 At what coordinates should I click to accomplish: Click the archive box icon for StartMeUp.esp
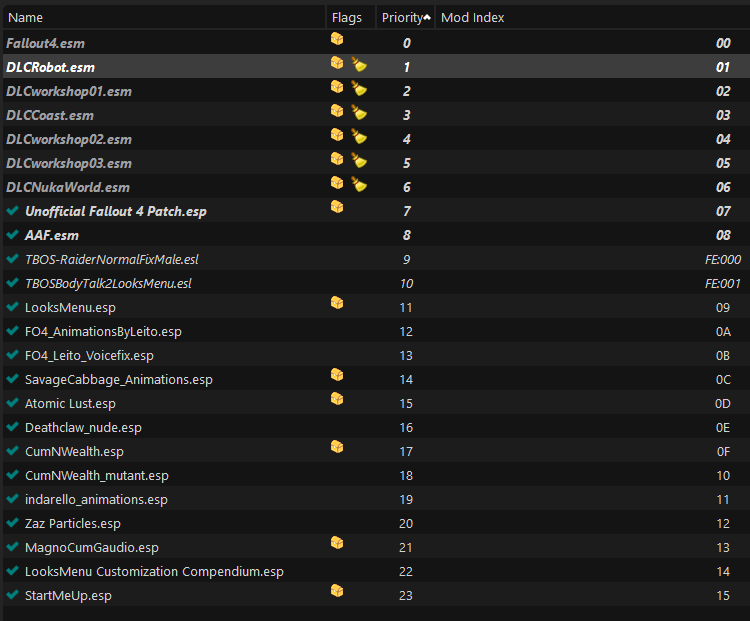(337, 591)
